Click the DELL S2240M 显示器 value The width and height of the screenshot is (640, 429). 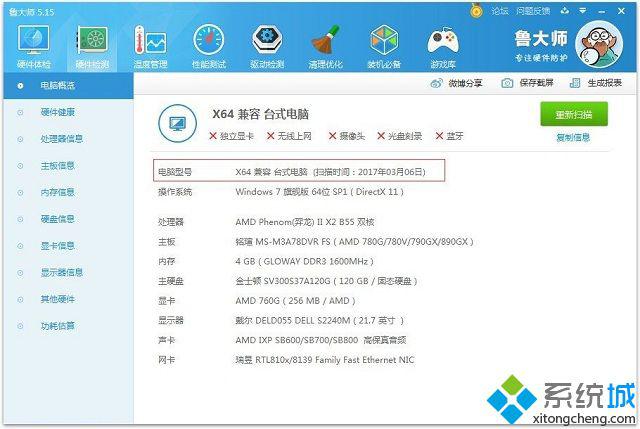coord(320,320)
